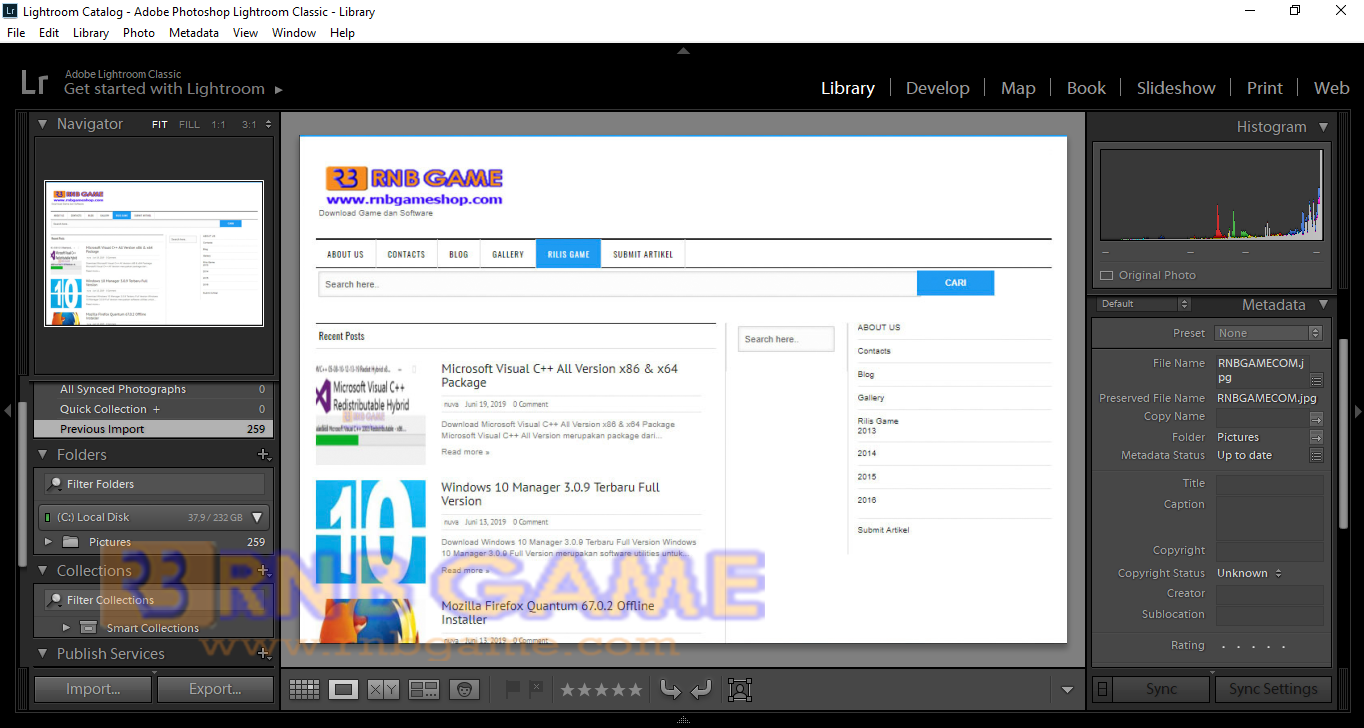Collapse the Collections panel triangle
The height and width of the screenshot is (728, 1364).
point(43,571)
